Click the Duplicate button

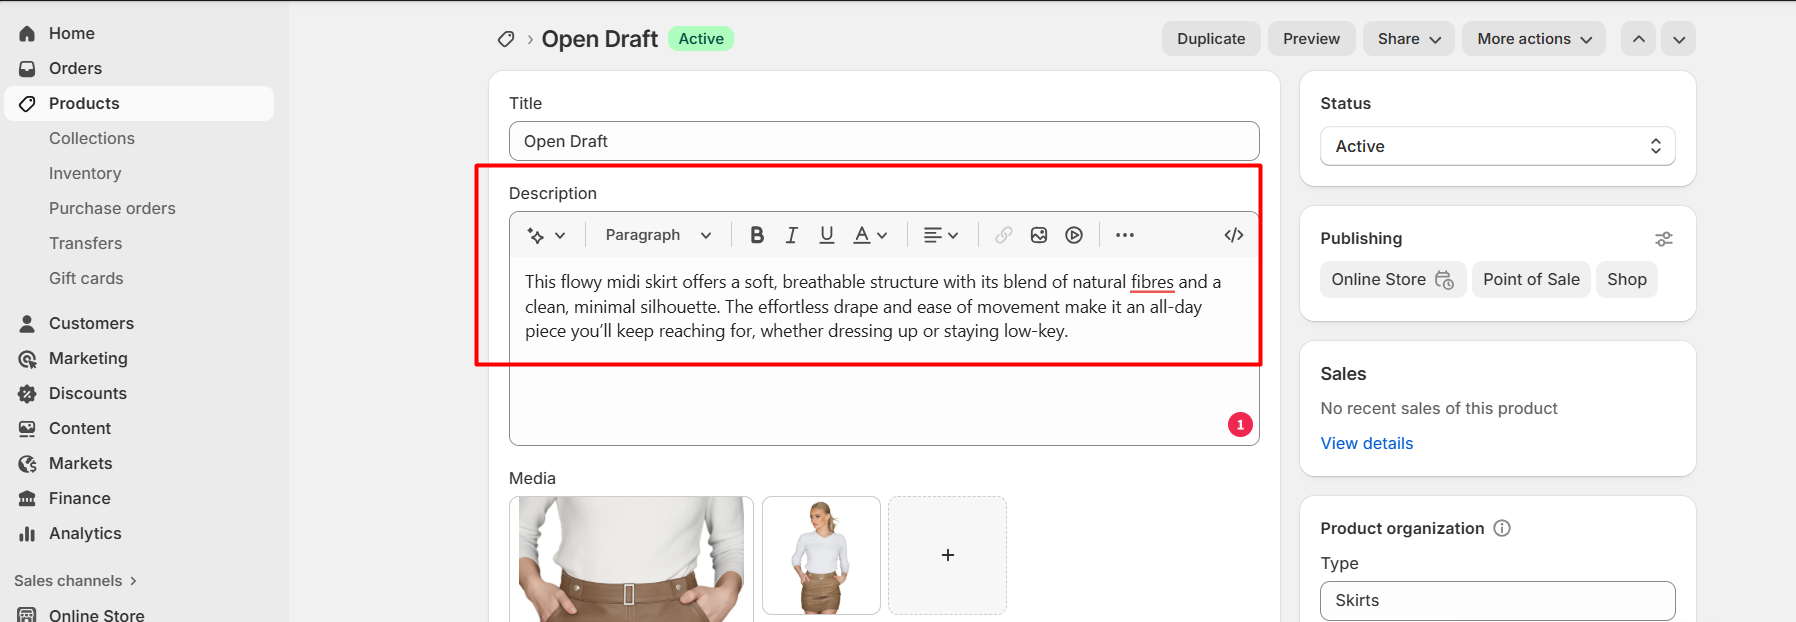point(1211,39)
